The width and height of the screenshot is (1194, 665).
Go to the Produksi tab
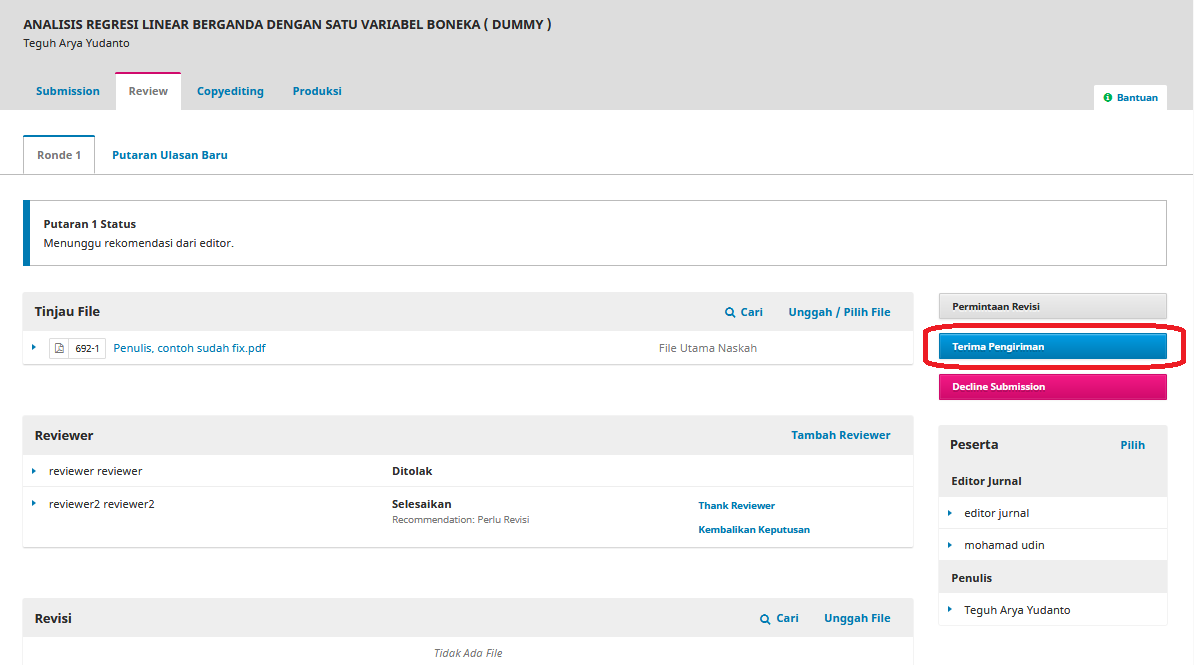pyautogui.click(x=317, y=91)
